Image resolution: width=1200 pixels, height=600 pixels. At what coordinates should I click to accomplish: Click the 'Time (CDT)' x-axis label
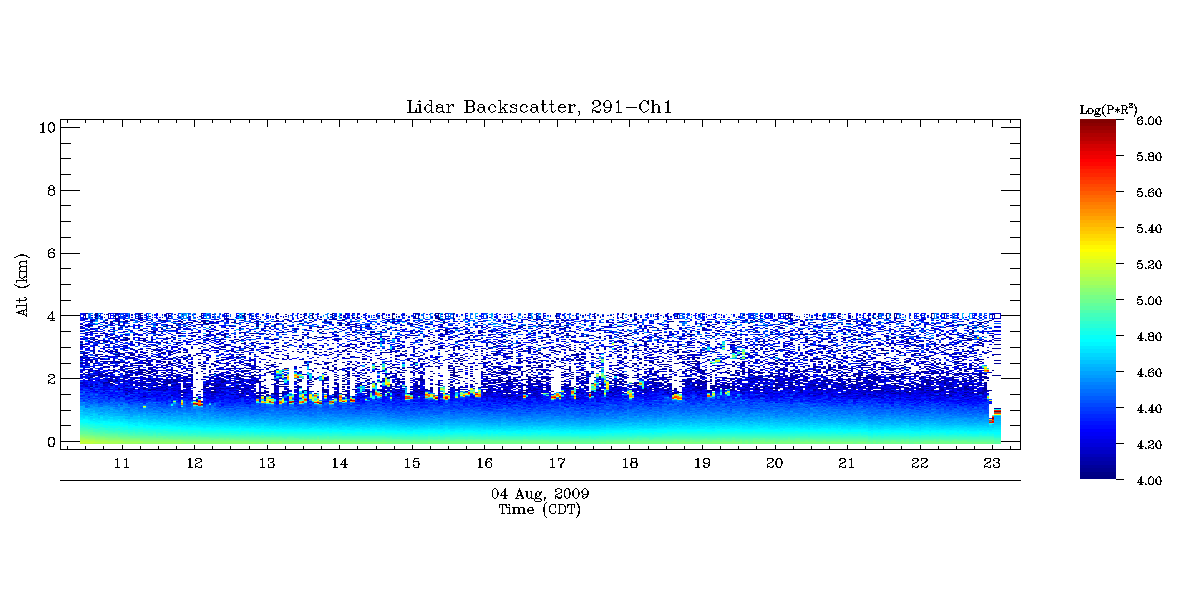click(540, 510)
